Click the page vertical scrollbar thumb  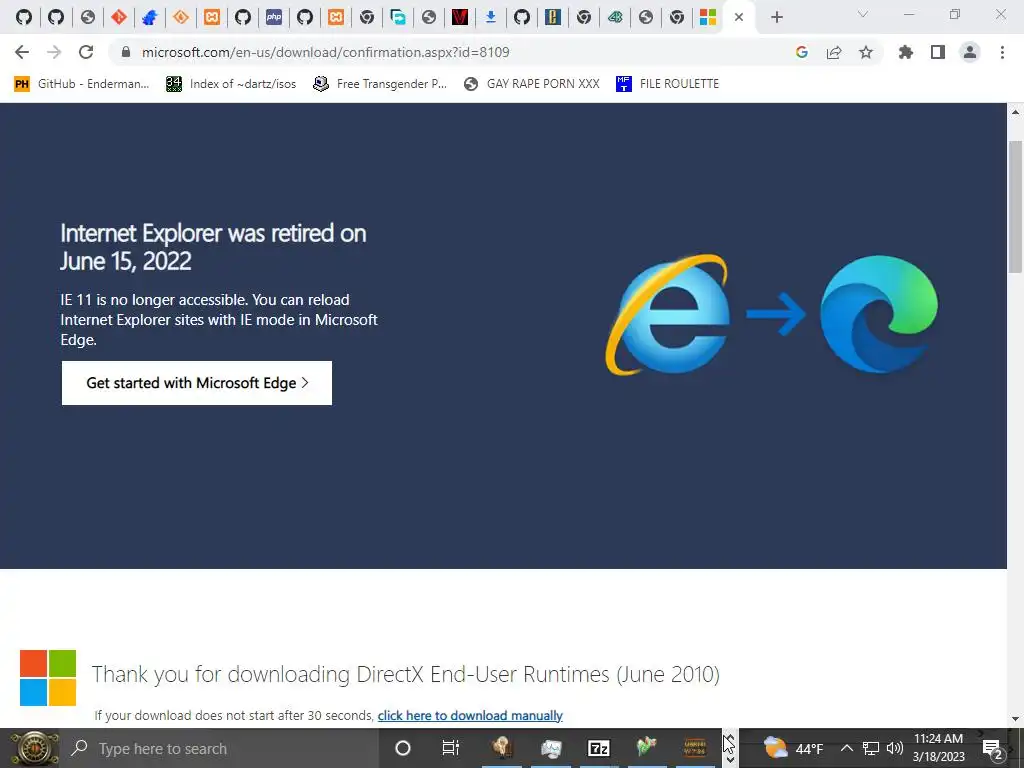pyautogui.click(x=1015, y=207)
